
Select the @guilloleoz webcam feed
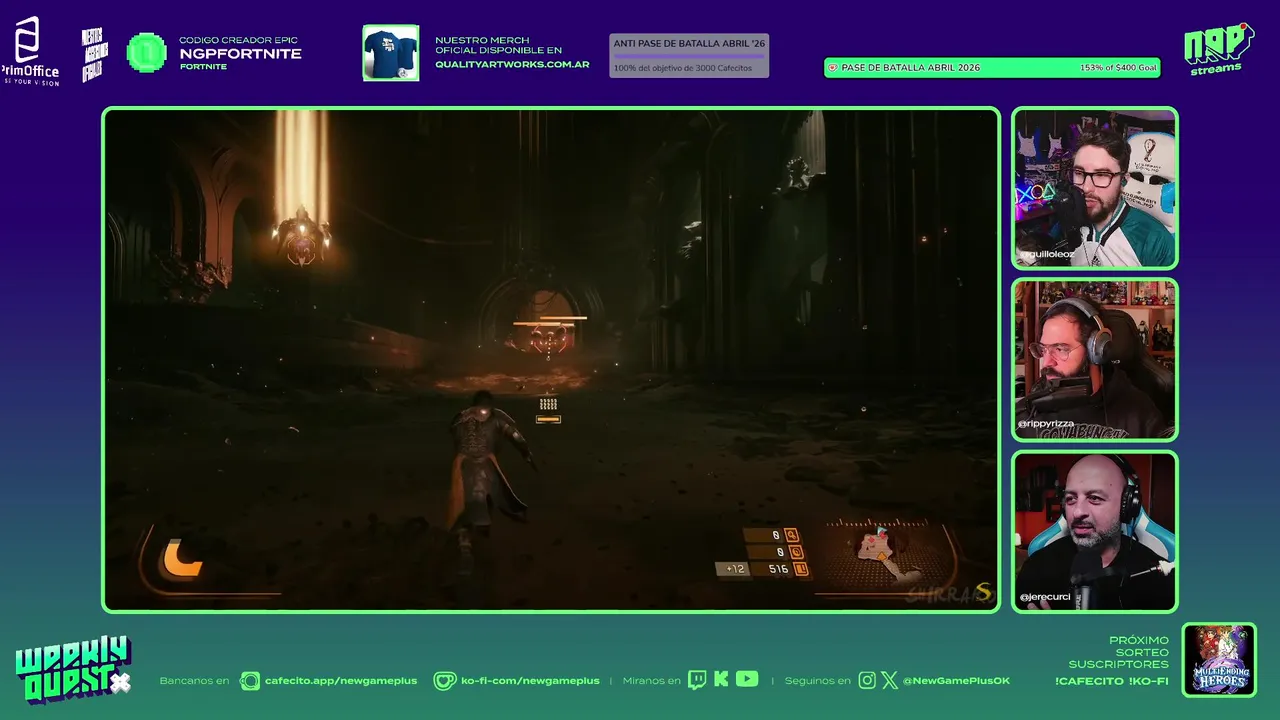click(1094, 188)
